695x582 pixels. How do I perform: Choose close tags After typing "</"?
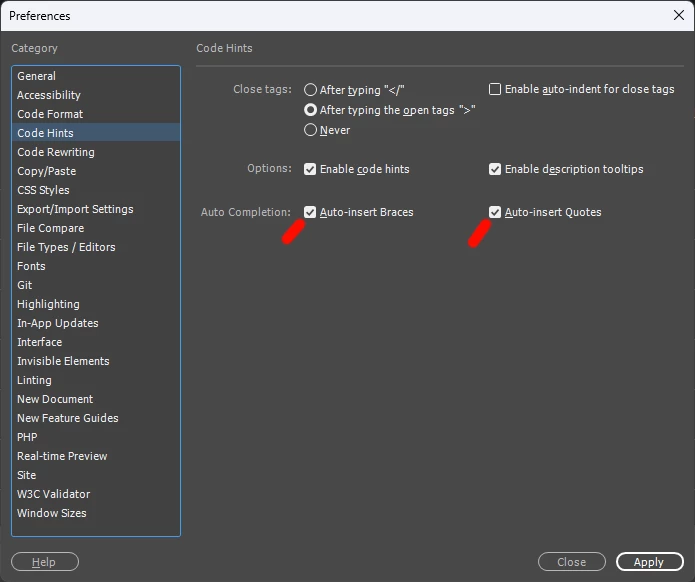click(310, 90)
